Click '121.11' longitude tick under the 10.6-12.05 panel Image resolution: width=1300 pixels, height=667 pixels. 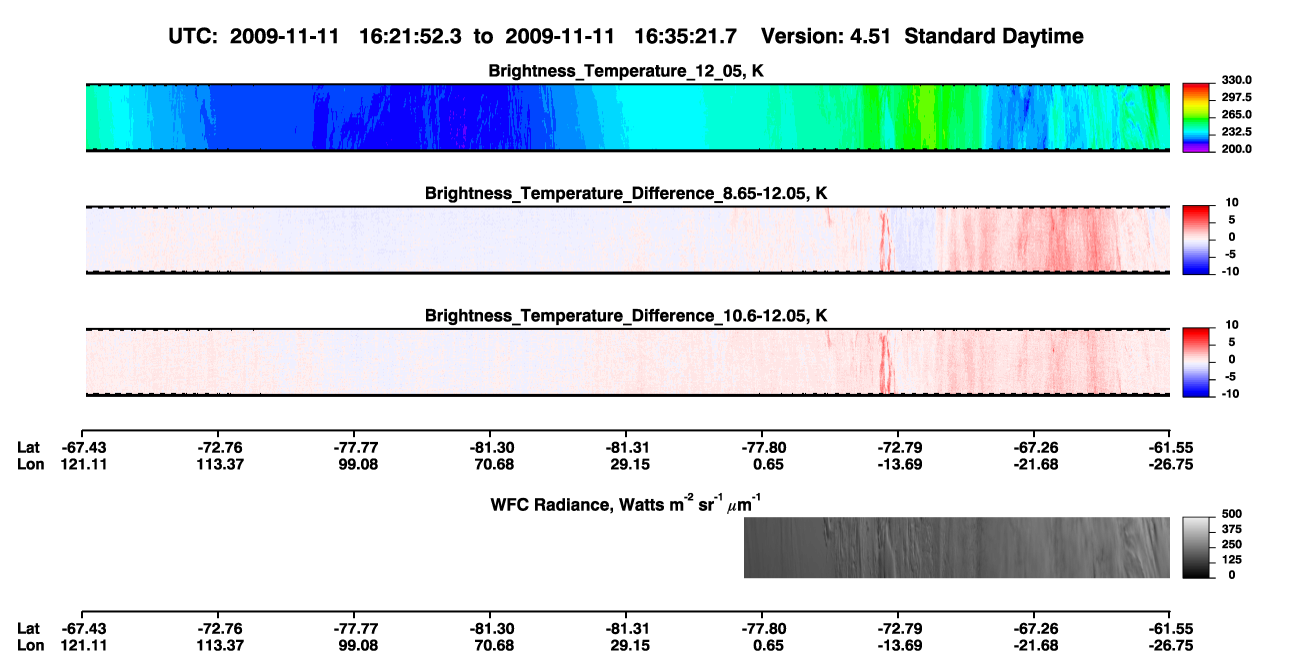pos(83,464)
